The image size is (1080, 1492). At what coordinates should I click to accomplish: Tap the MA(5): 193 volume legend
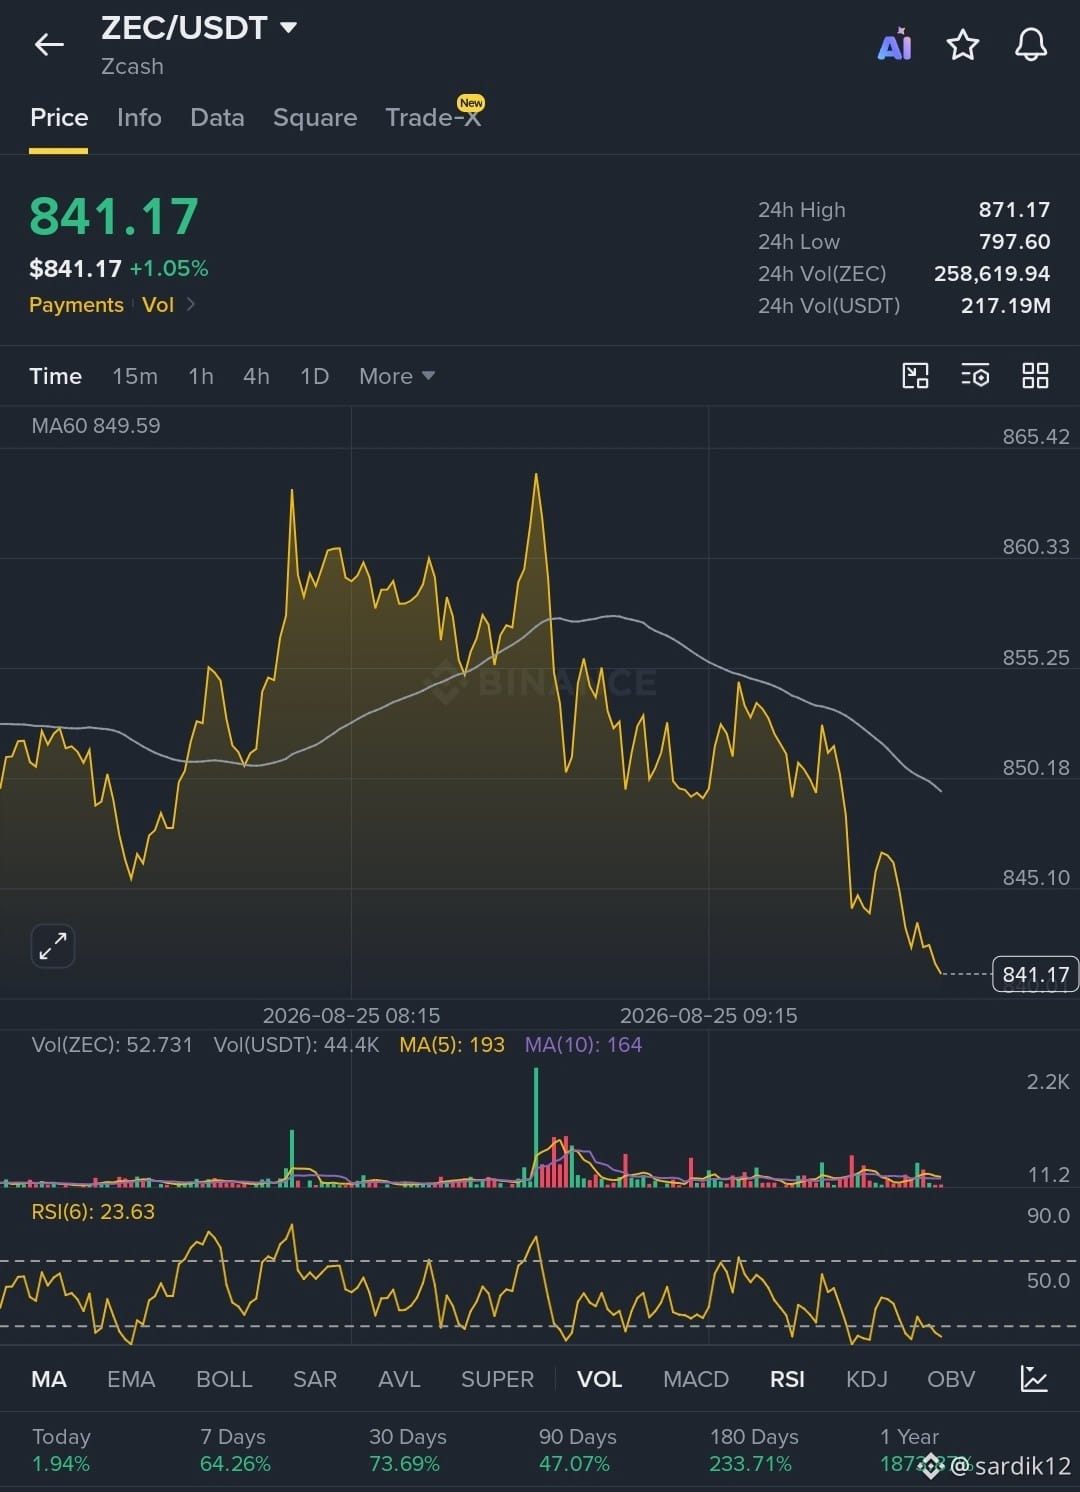[x=452, y=1045]
